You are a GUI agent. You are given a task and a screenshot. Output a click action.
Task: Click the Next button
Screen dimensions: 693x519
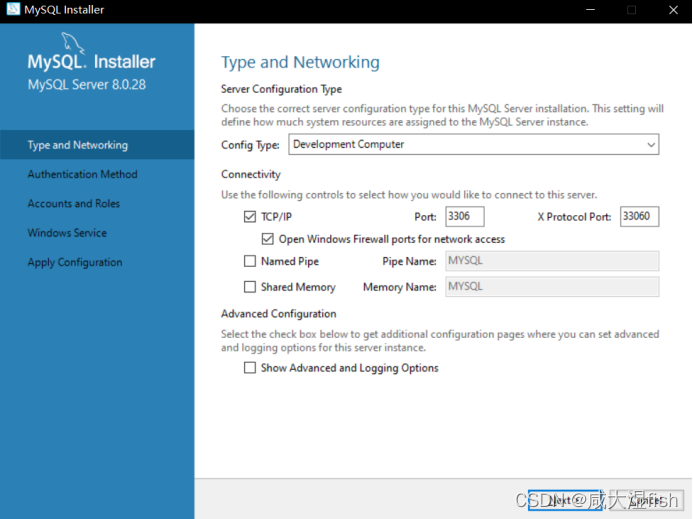[x=564, y=500]
